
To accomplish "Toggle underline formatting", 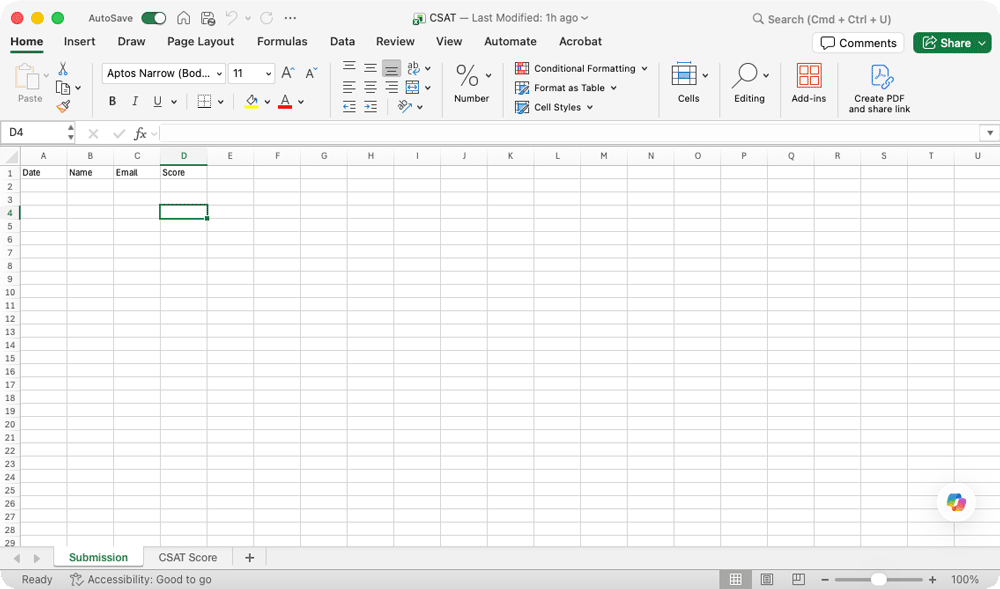I will click(x=158, y=101).
